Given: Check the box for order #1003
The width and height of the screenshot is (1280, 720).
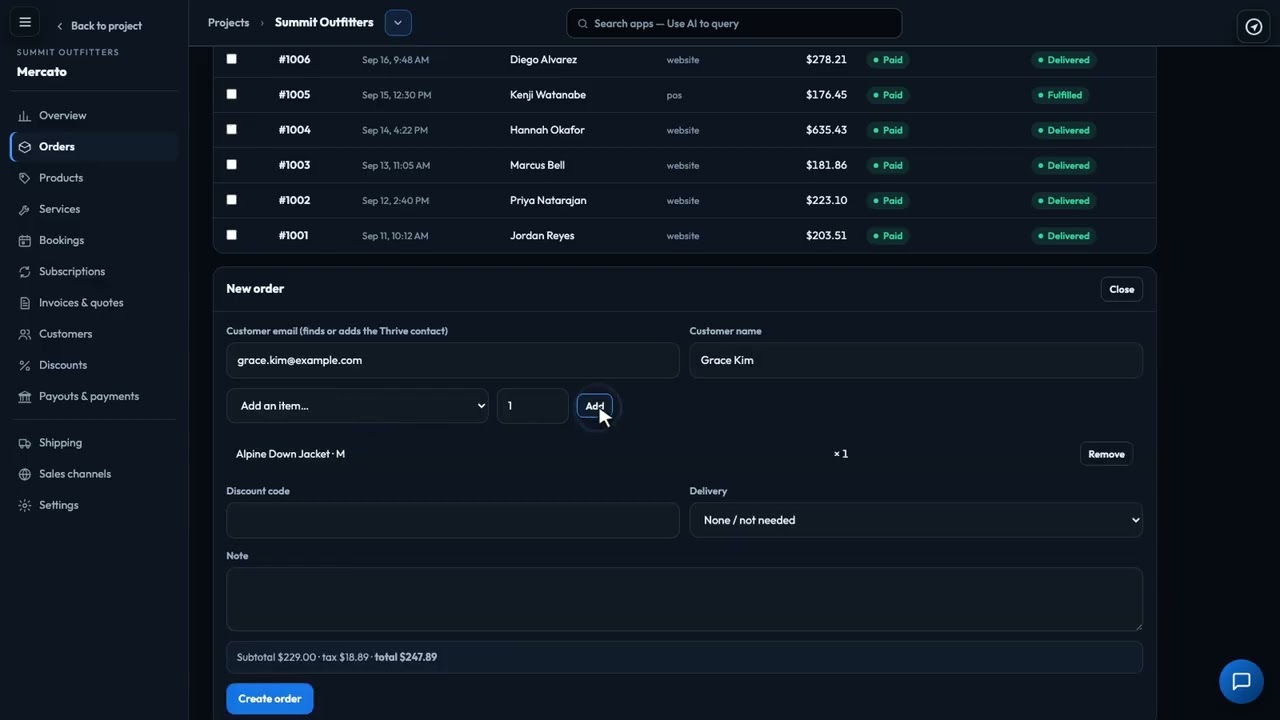Looking at the screenshot, I should coord(232,164).
